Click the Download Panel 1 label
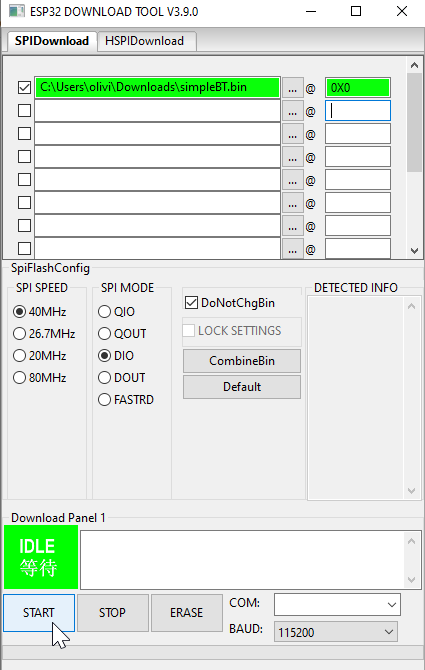This screenshot has width=425, height=670. 58,518
